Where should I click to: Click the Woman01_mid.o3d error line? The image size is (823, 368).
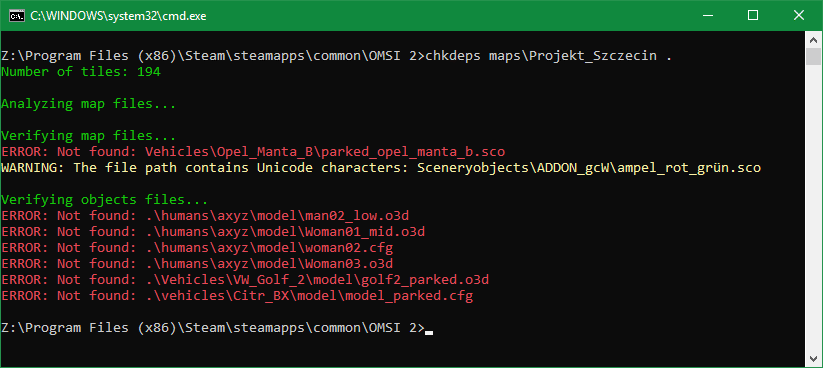213,232
